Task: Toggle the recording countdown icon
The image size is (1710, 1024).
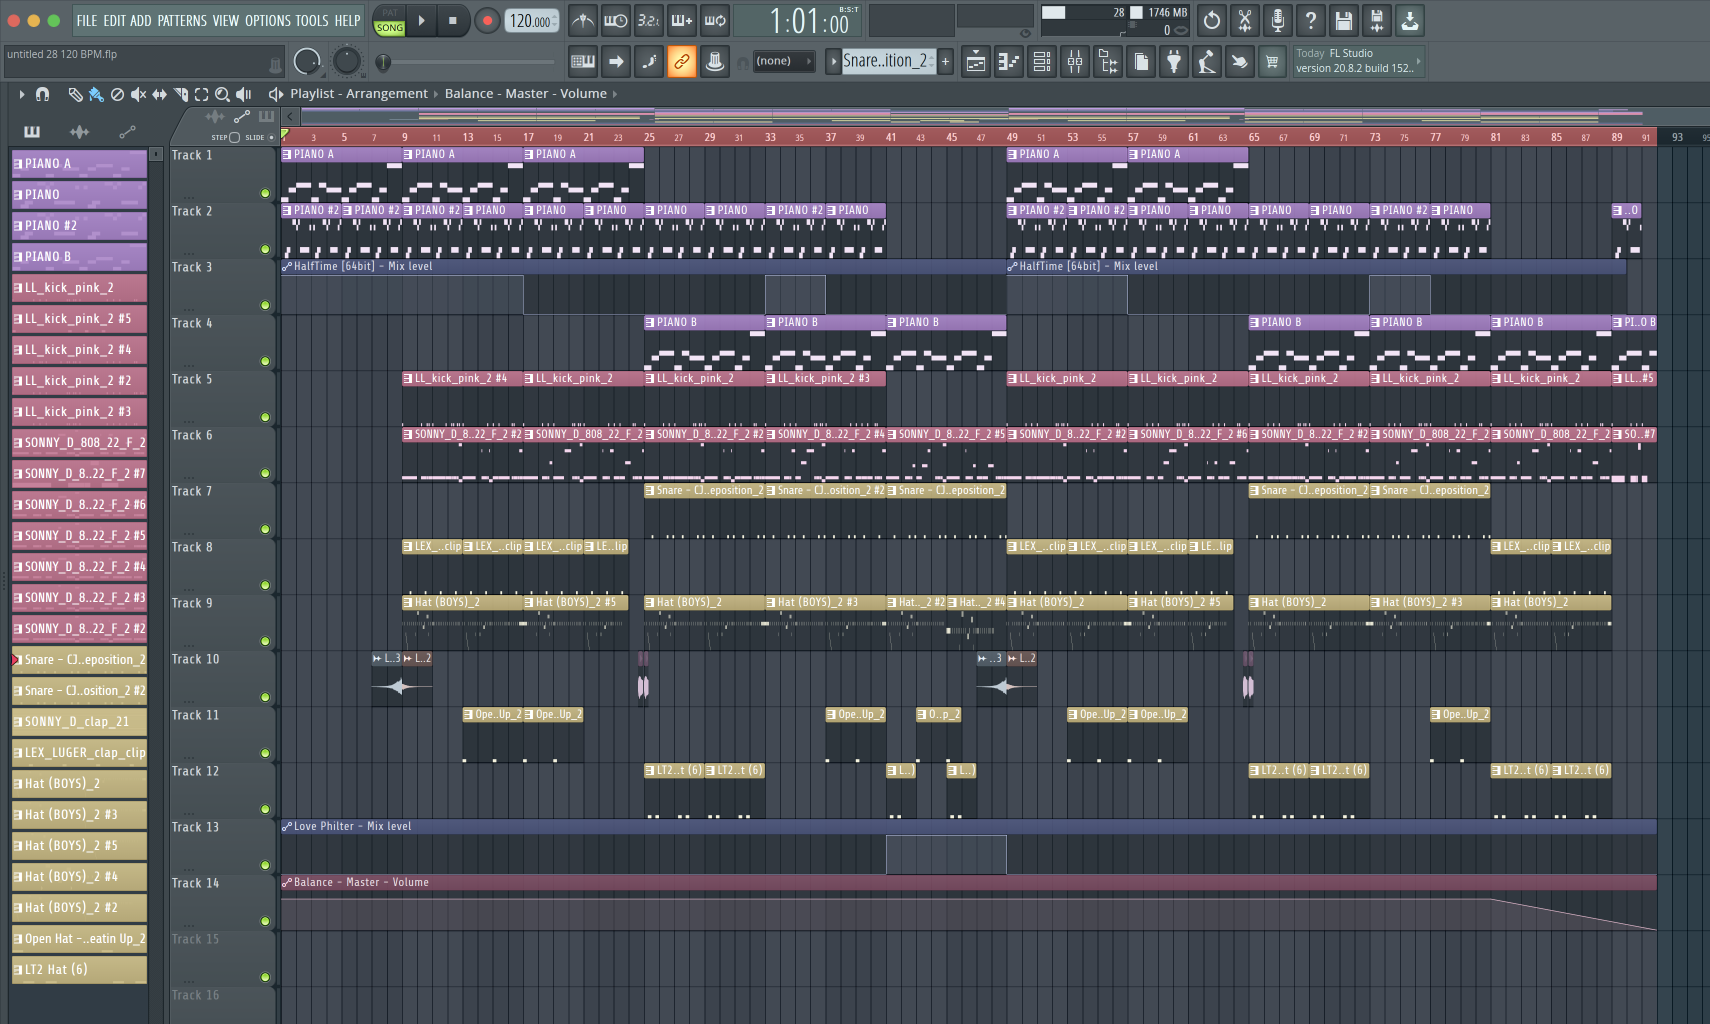Action: tap(649, 20)
